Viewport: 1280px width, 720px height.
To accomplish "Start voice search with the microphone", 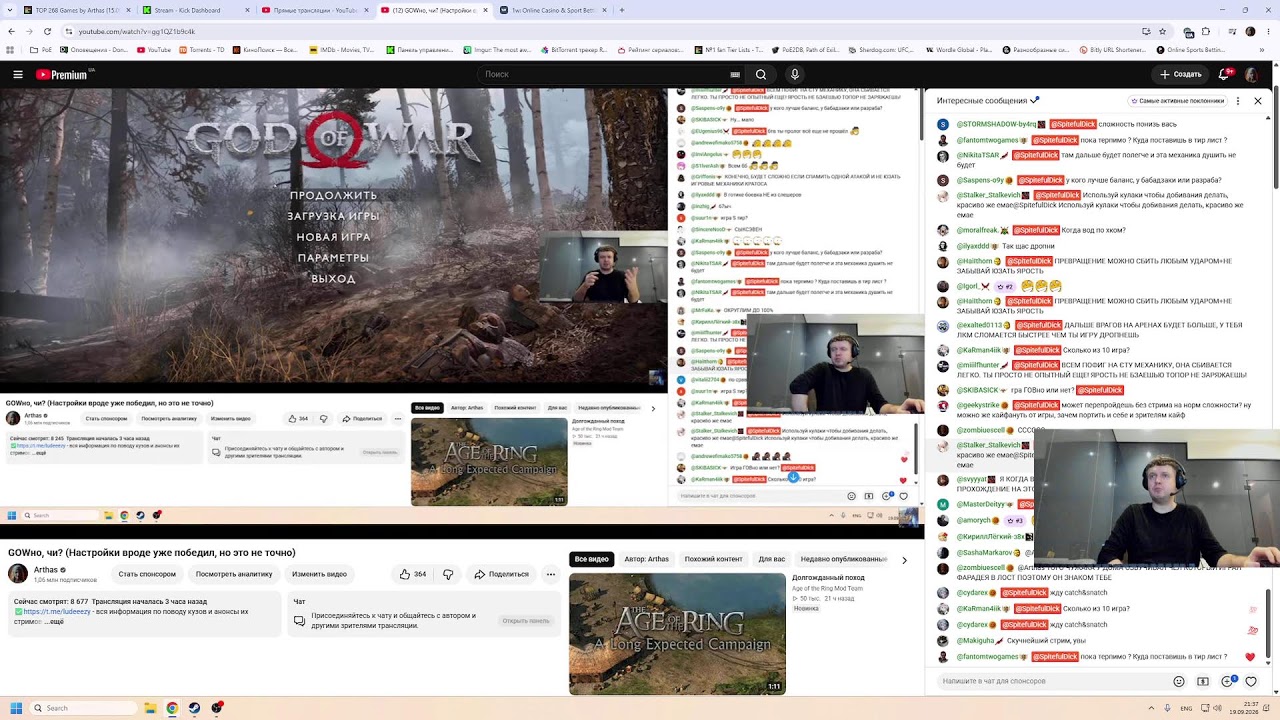I will 795,74.
